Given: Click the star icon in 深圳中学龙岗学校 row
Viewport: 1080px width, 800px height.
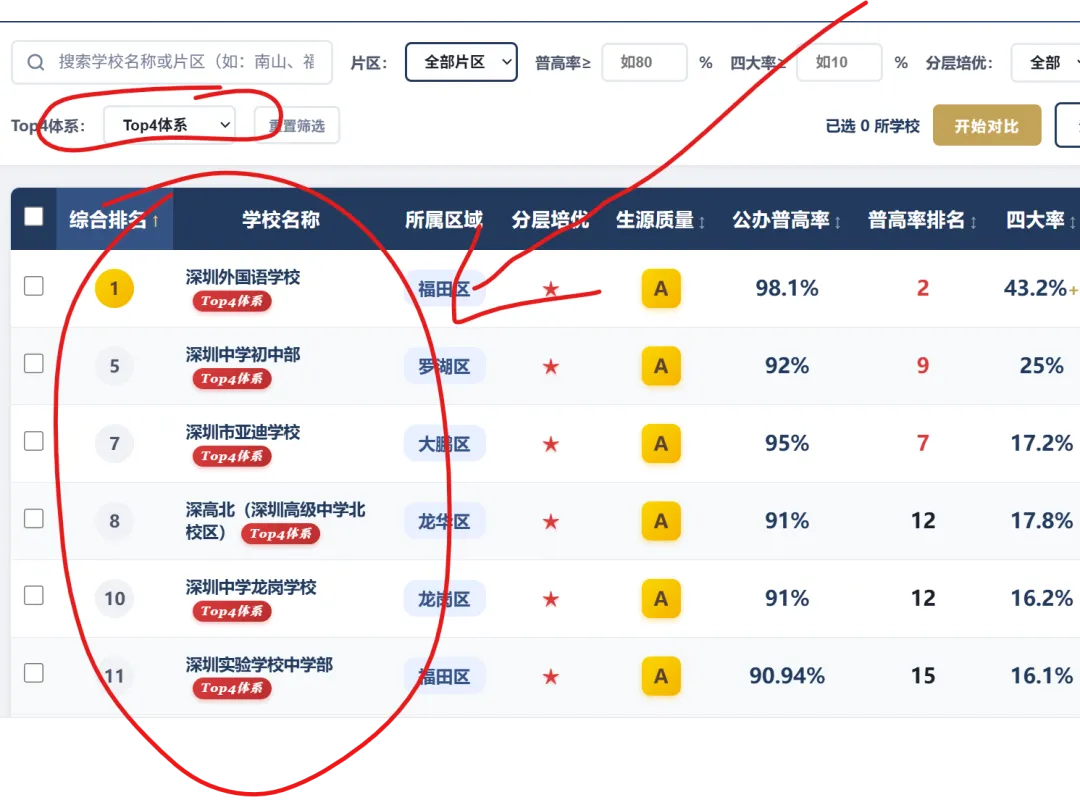Looking at the screenshot, I should pos(550,599).
